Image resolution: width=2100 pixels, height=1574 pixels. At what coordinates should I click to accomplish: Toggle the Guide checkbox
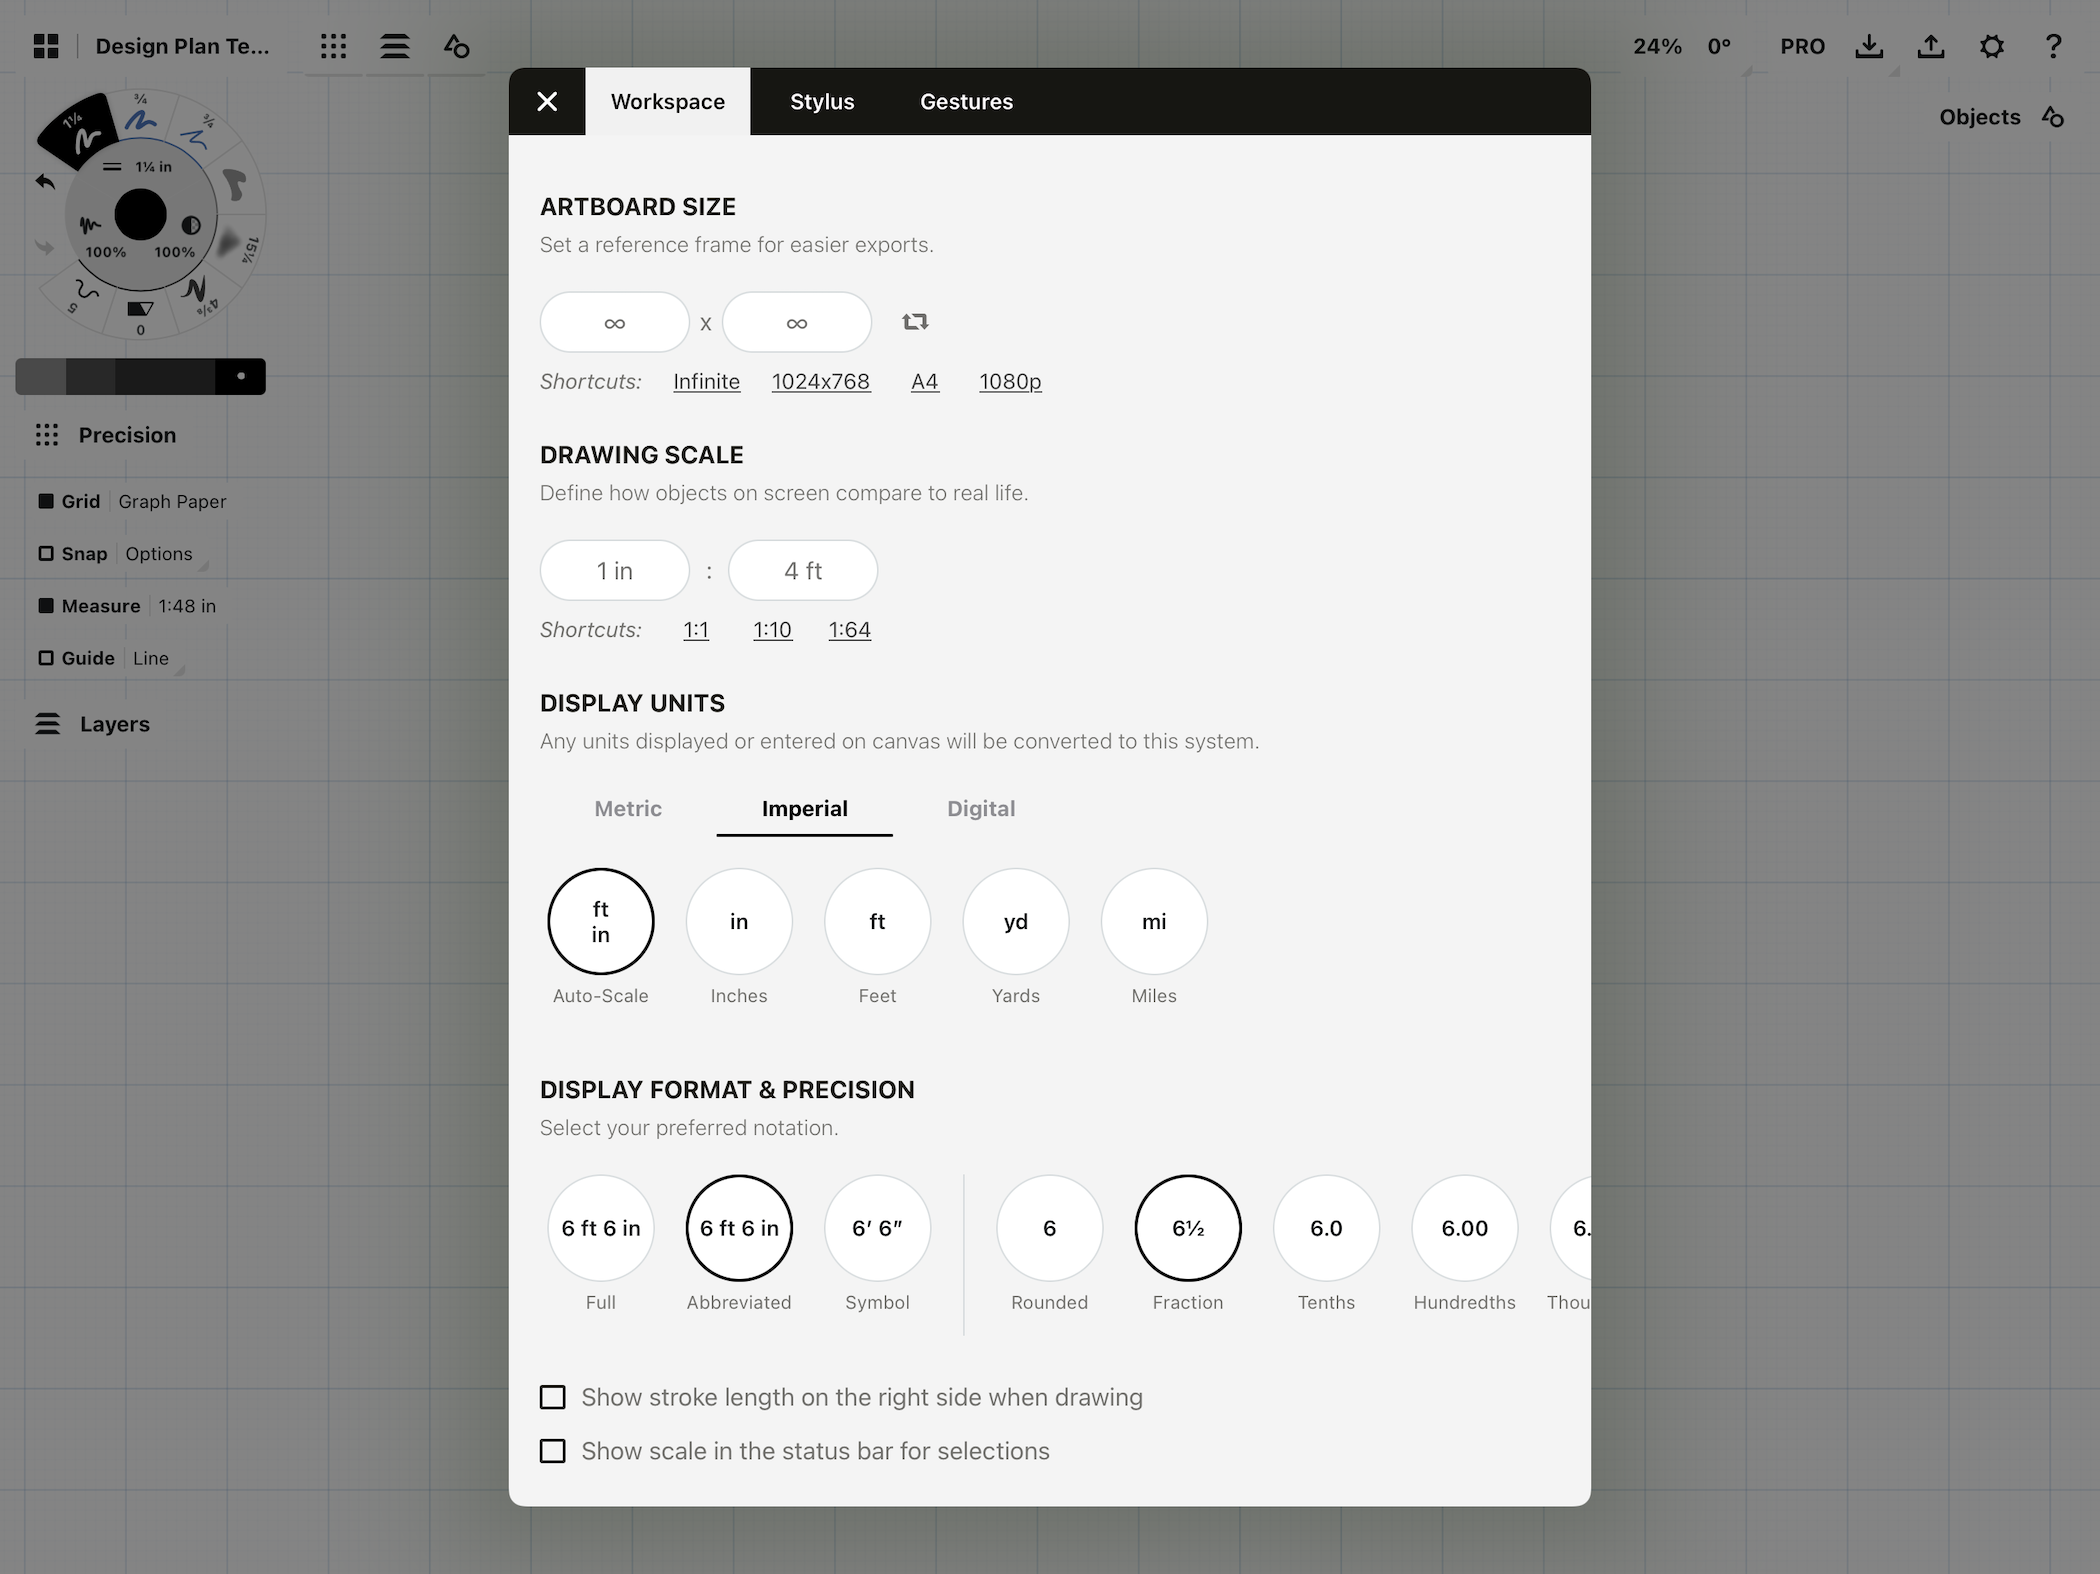click(x=46, y=658)
